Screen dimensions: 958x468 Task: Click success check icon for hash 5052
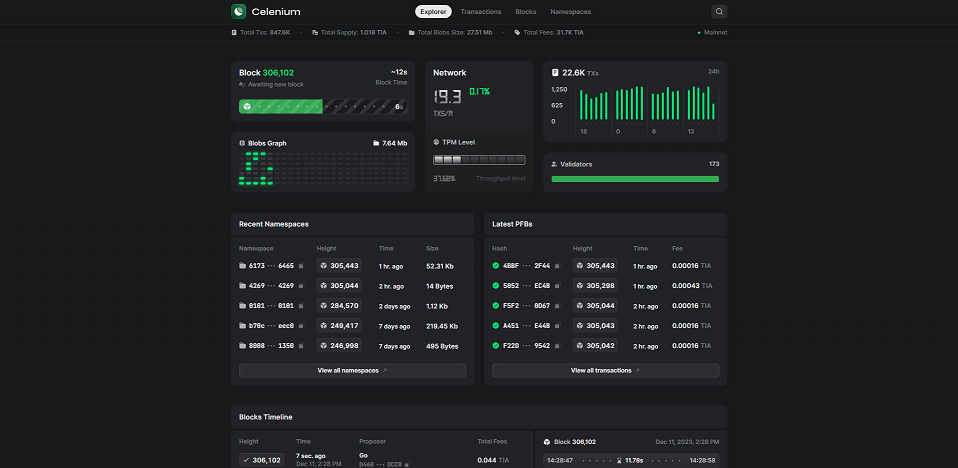(496, 285)
